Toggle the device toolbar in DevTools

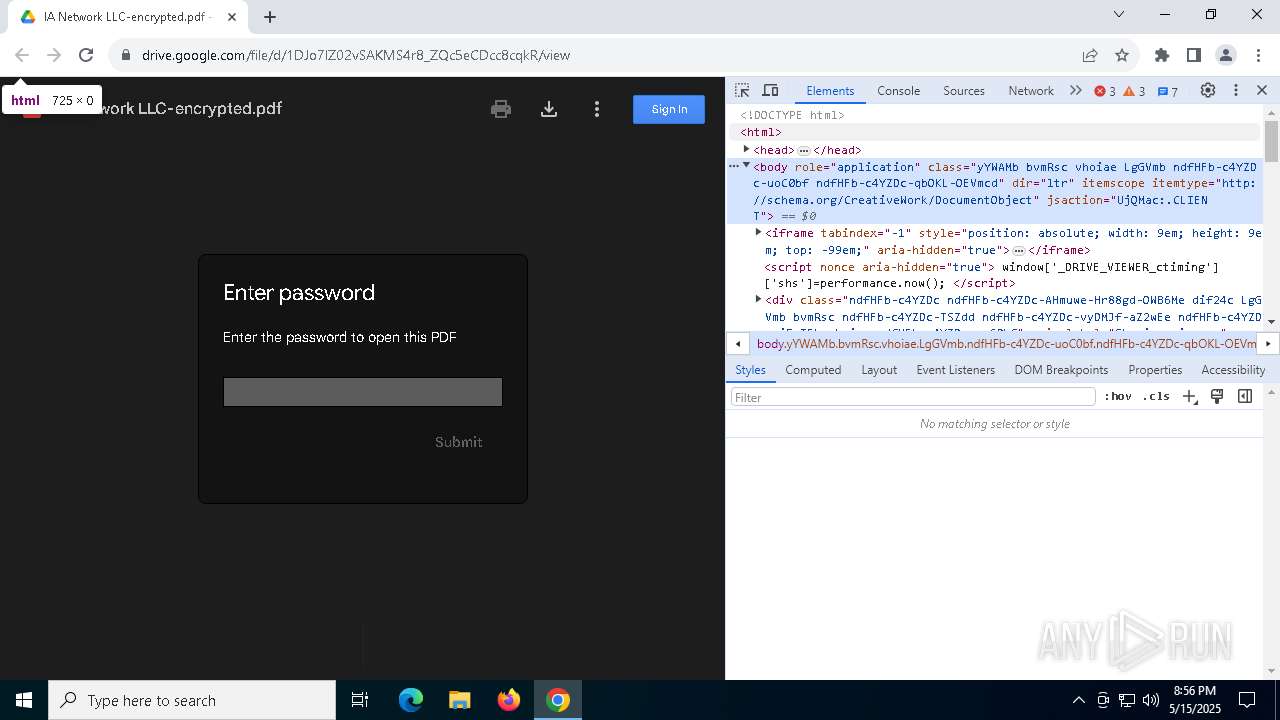pos(770,90)
